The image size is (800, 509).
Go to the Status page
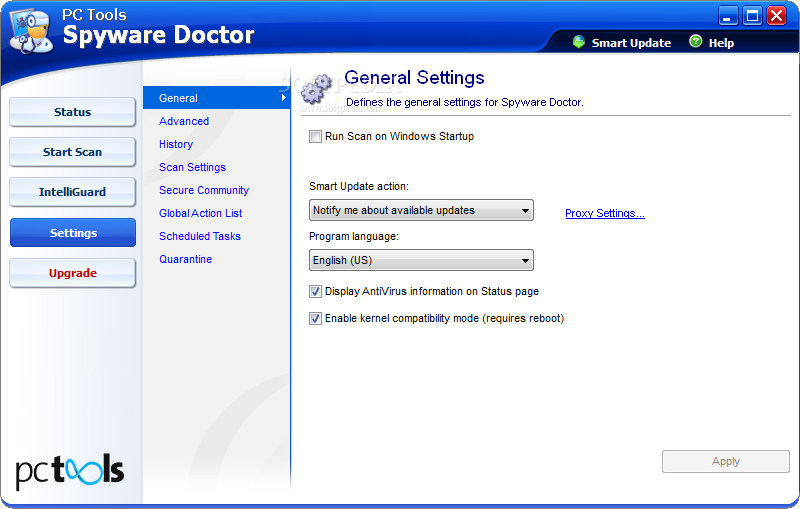pyautogui.click(x=72, y=112)
